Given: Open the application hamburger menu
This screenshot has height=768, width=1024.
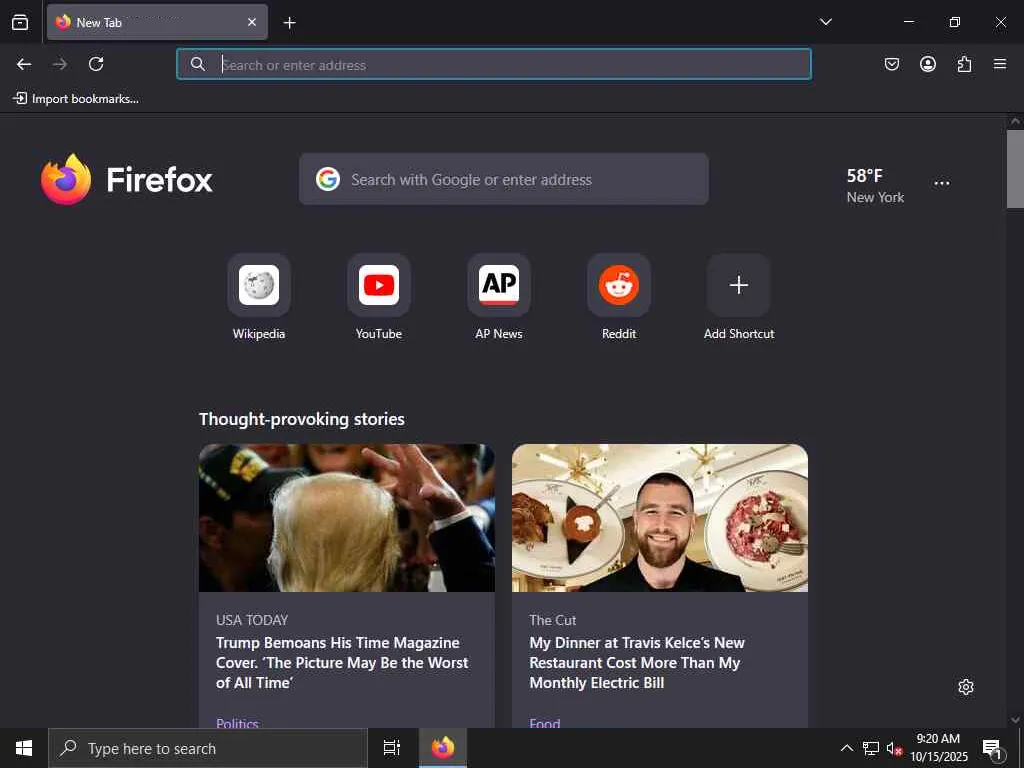Looking at the screenshot, I should coord(1000,64).
